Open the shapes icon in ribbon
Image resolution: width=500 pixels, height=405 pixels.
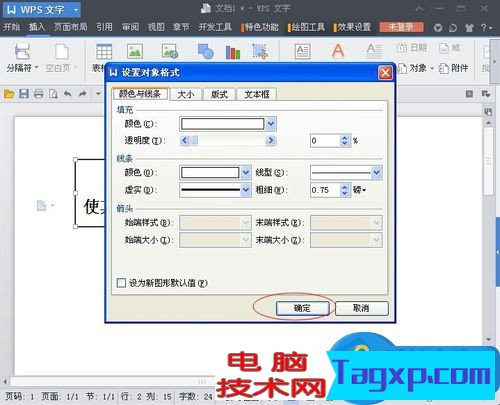[205, 52]
